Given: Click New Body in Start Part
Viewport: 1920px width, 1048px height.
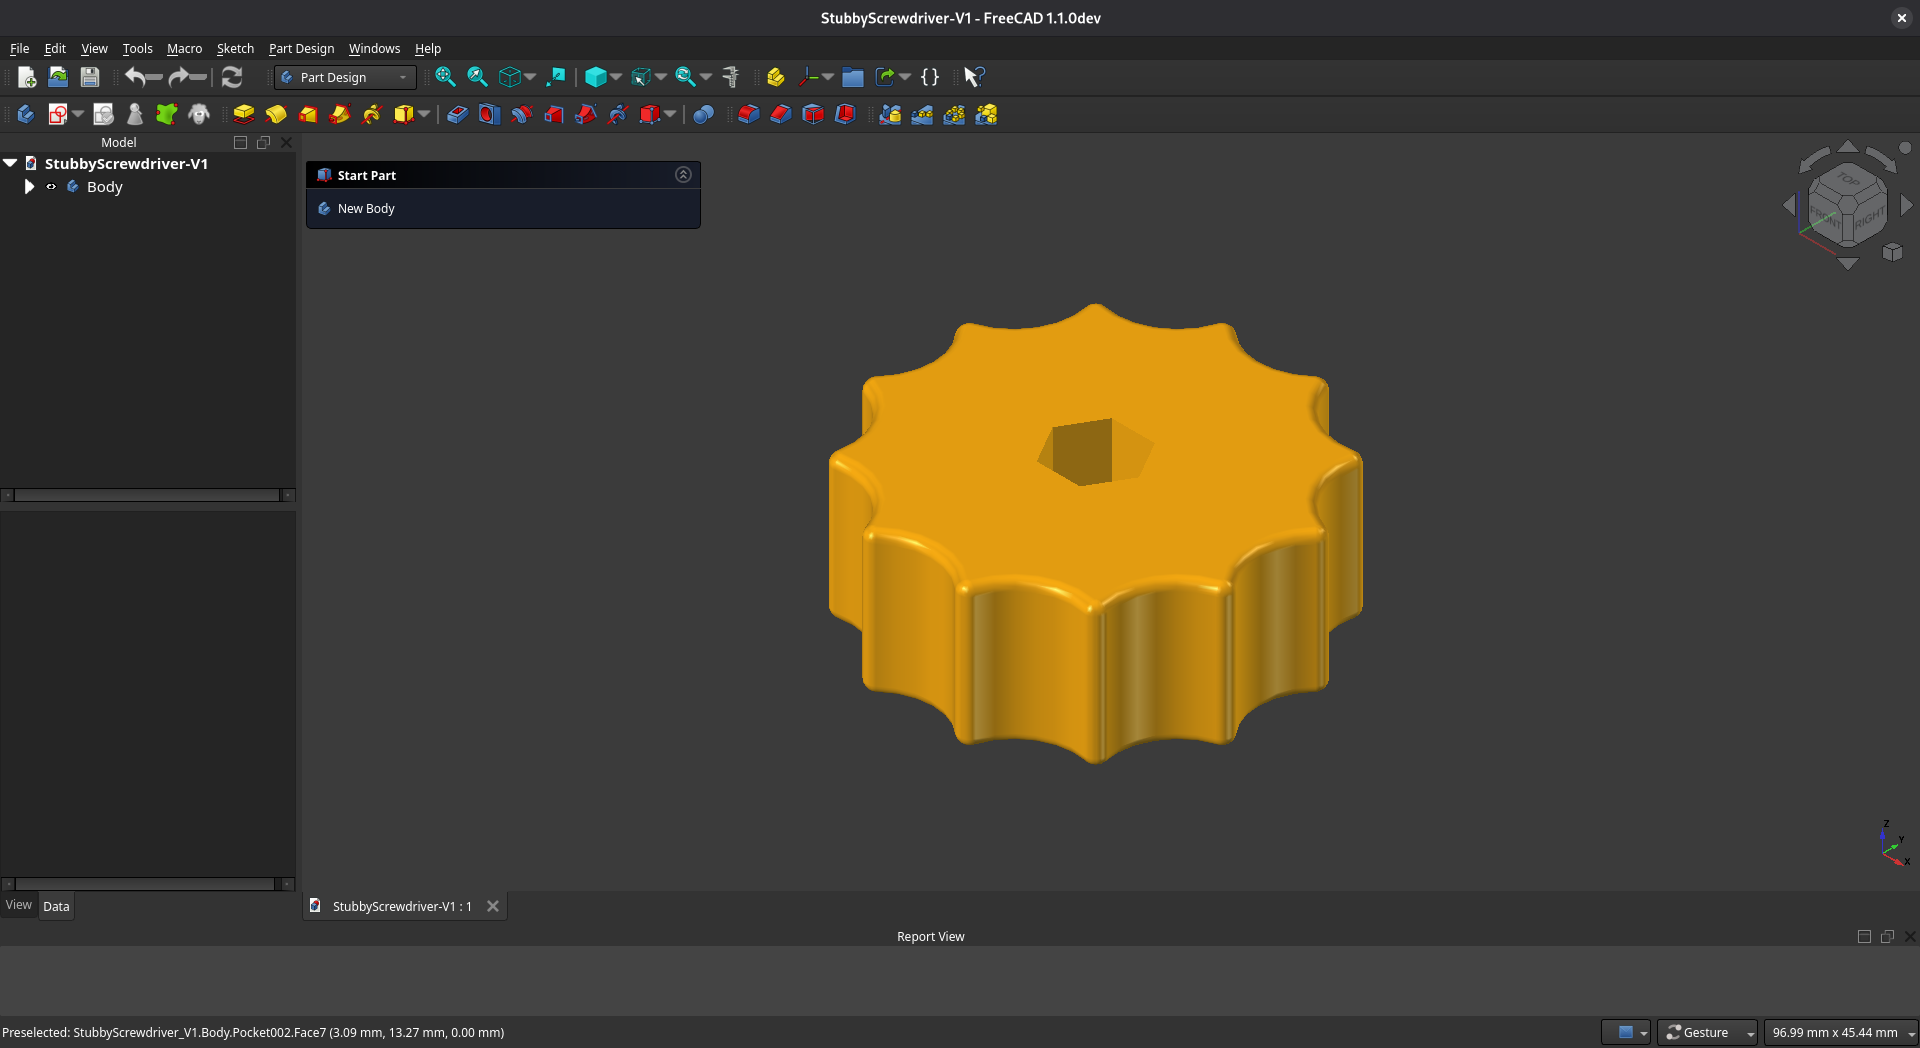Looking at the screenshot, I should pyautogui.click(x=366, y=208).
